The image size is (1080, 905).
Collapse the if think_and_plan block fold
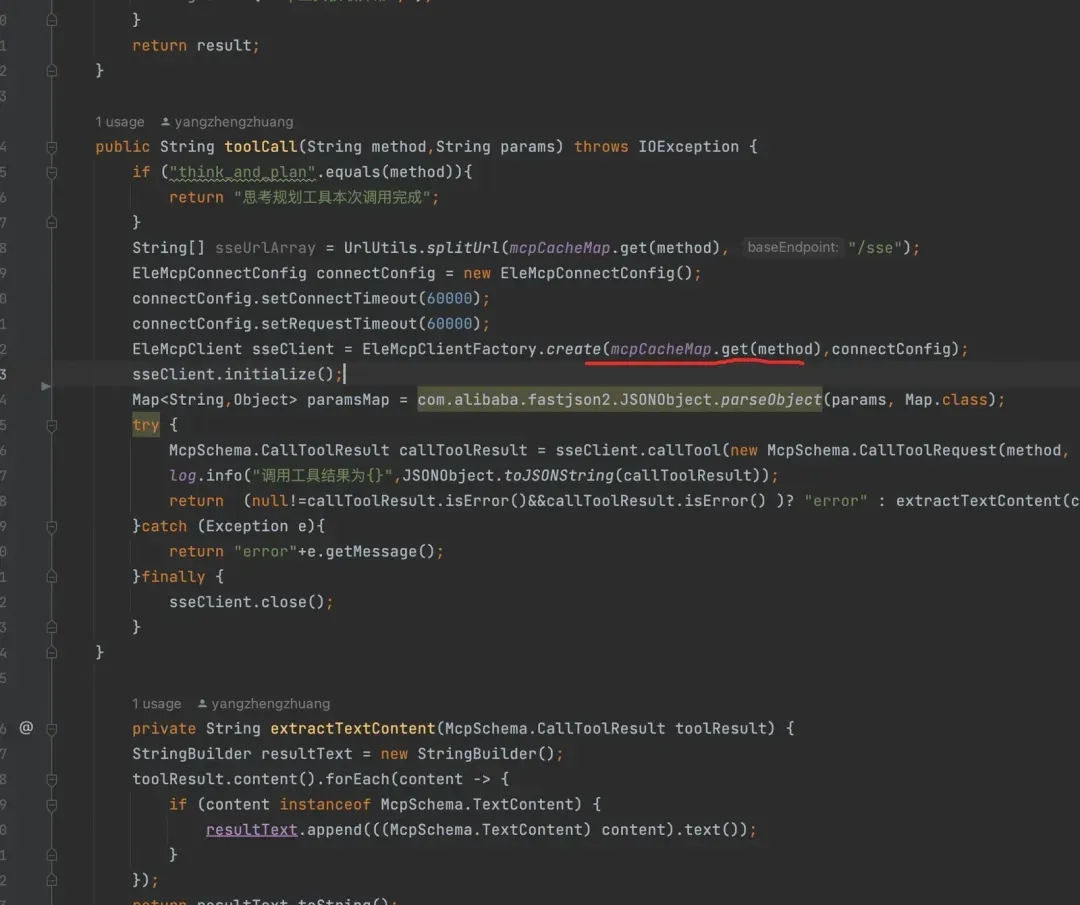[52, 172]
